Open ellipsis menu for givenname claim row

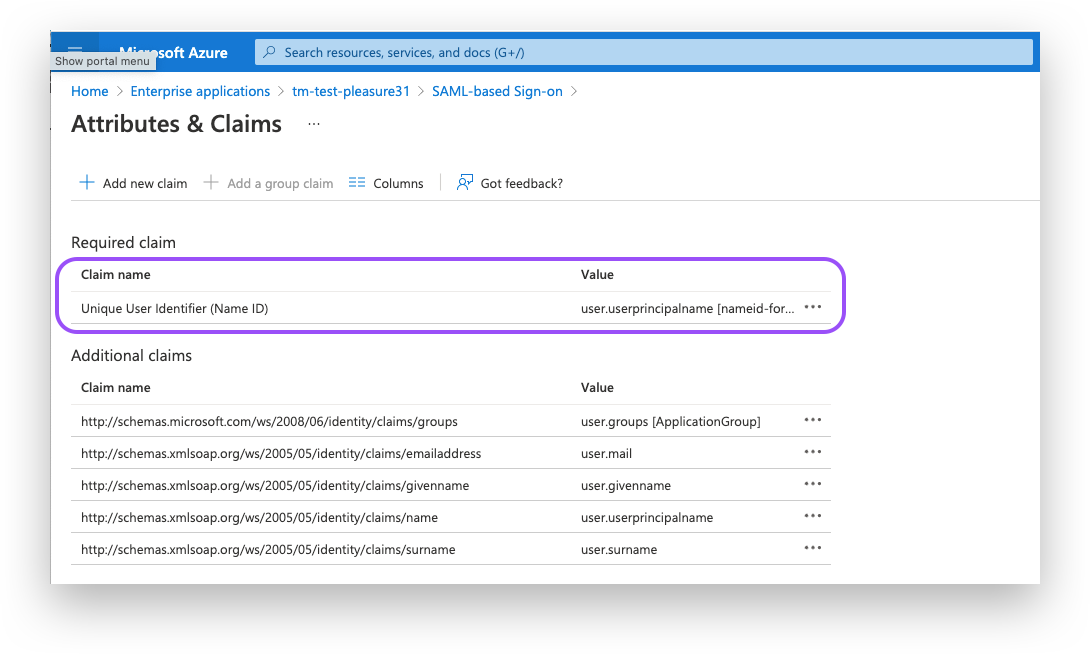tap(812, 484)
